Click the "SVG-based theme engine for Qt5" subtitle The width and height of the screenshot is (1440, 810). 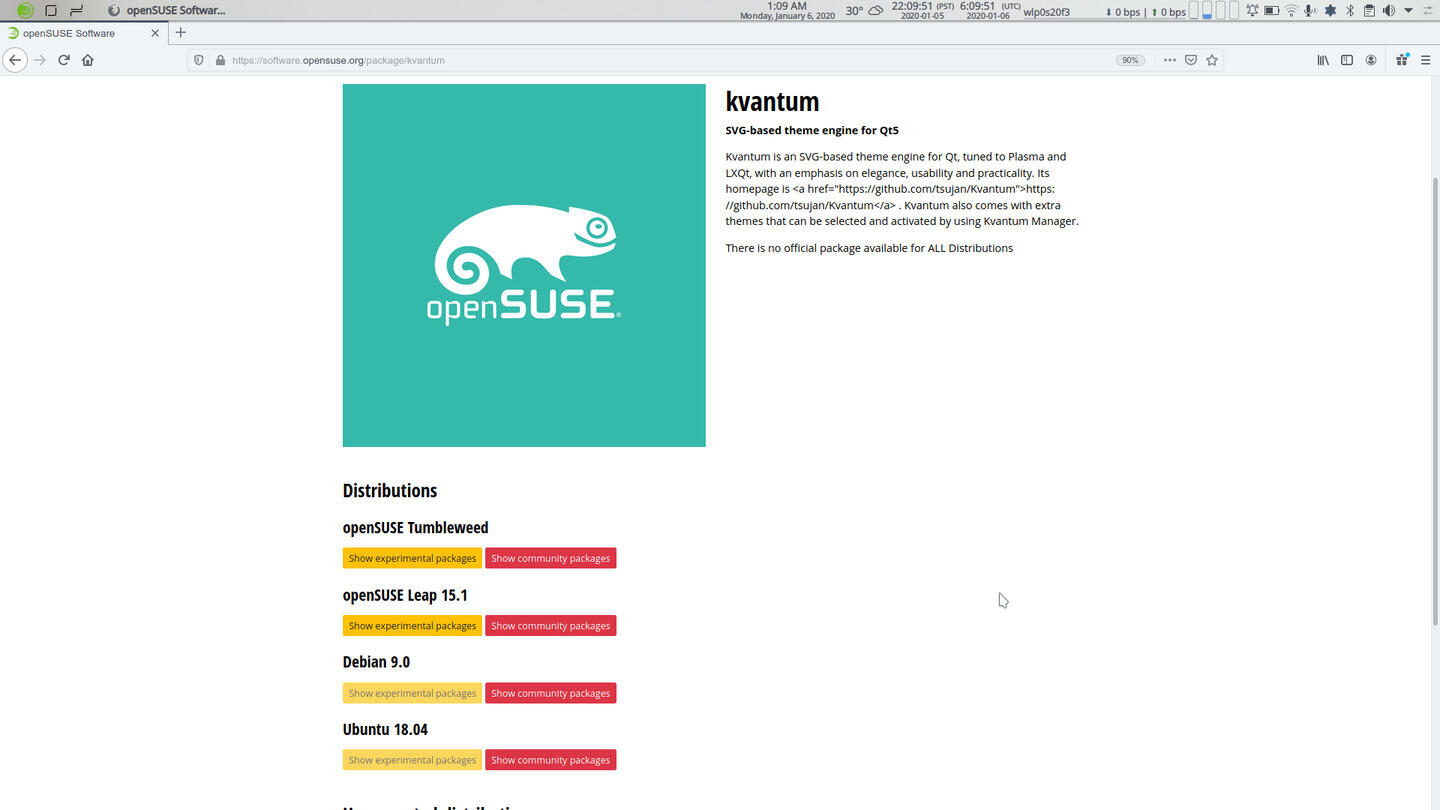812,130
